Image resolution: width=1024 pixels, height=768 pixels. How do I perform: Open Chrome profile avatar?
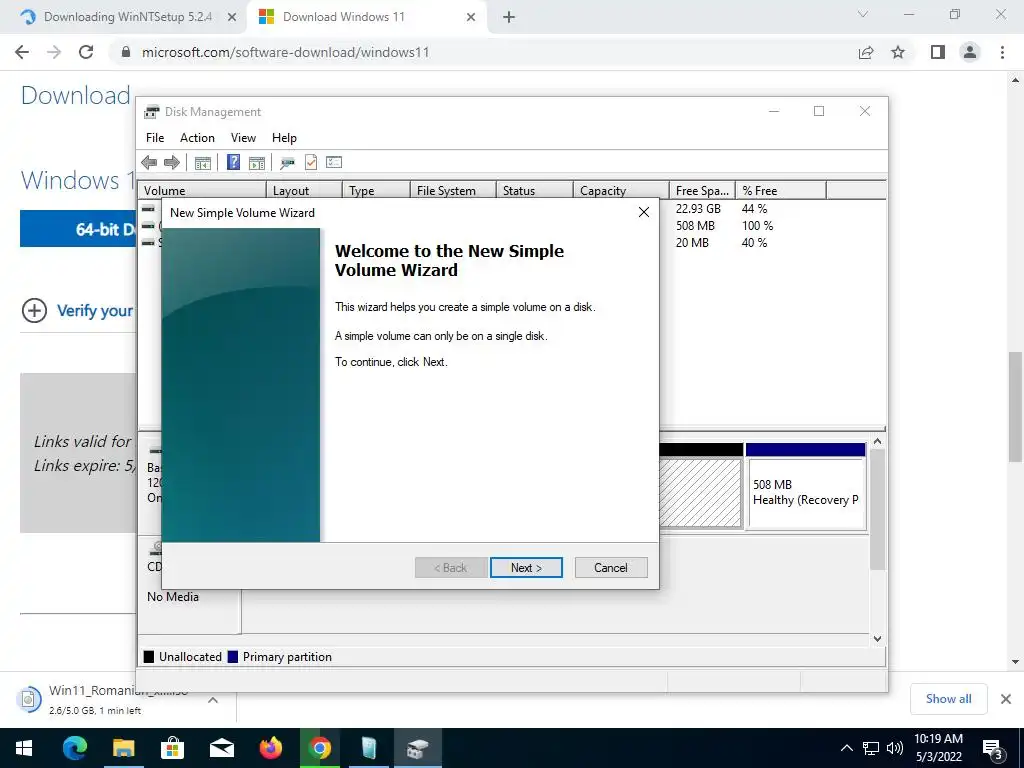coord(970,52)
